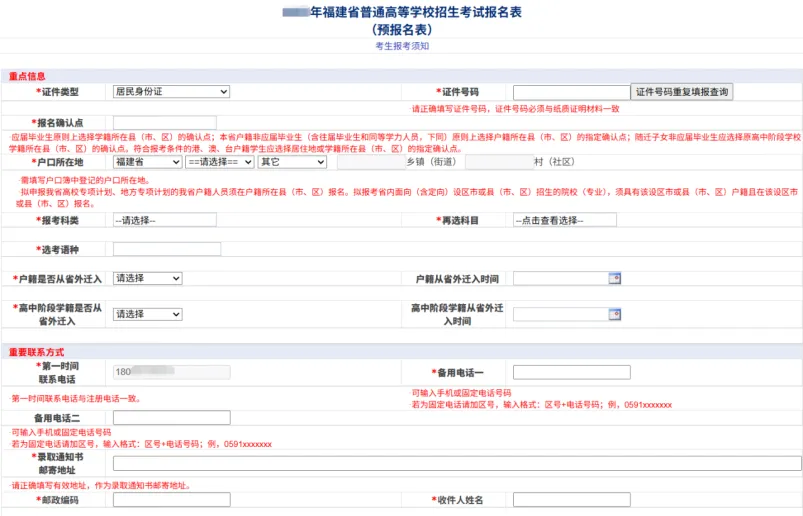The height and width of the screenshot is (516, 803).
Task: Open the 户籍是否从省外迁入 dropdown
Action: pos(147,278)
